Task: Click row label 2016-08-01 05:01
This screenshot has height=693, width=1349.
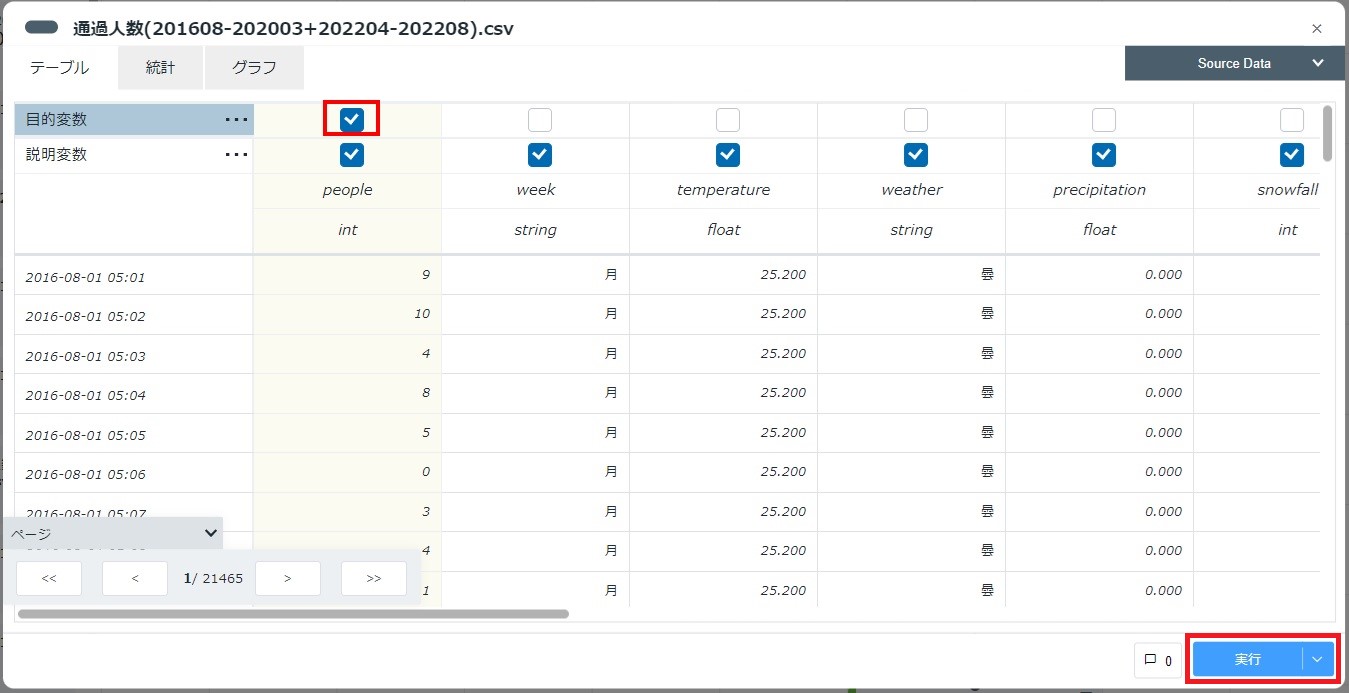Action: (x=85, y=277)
